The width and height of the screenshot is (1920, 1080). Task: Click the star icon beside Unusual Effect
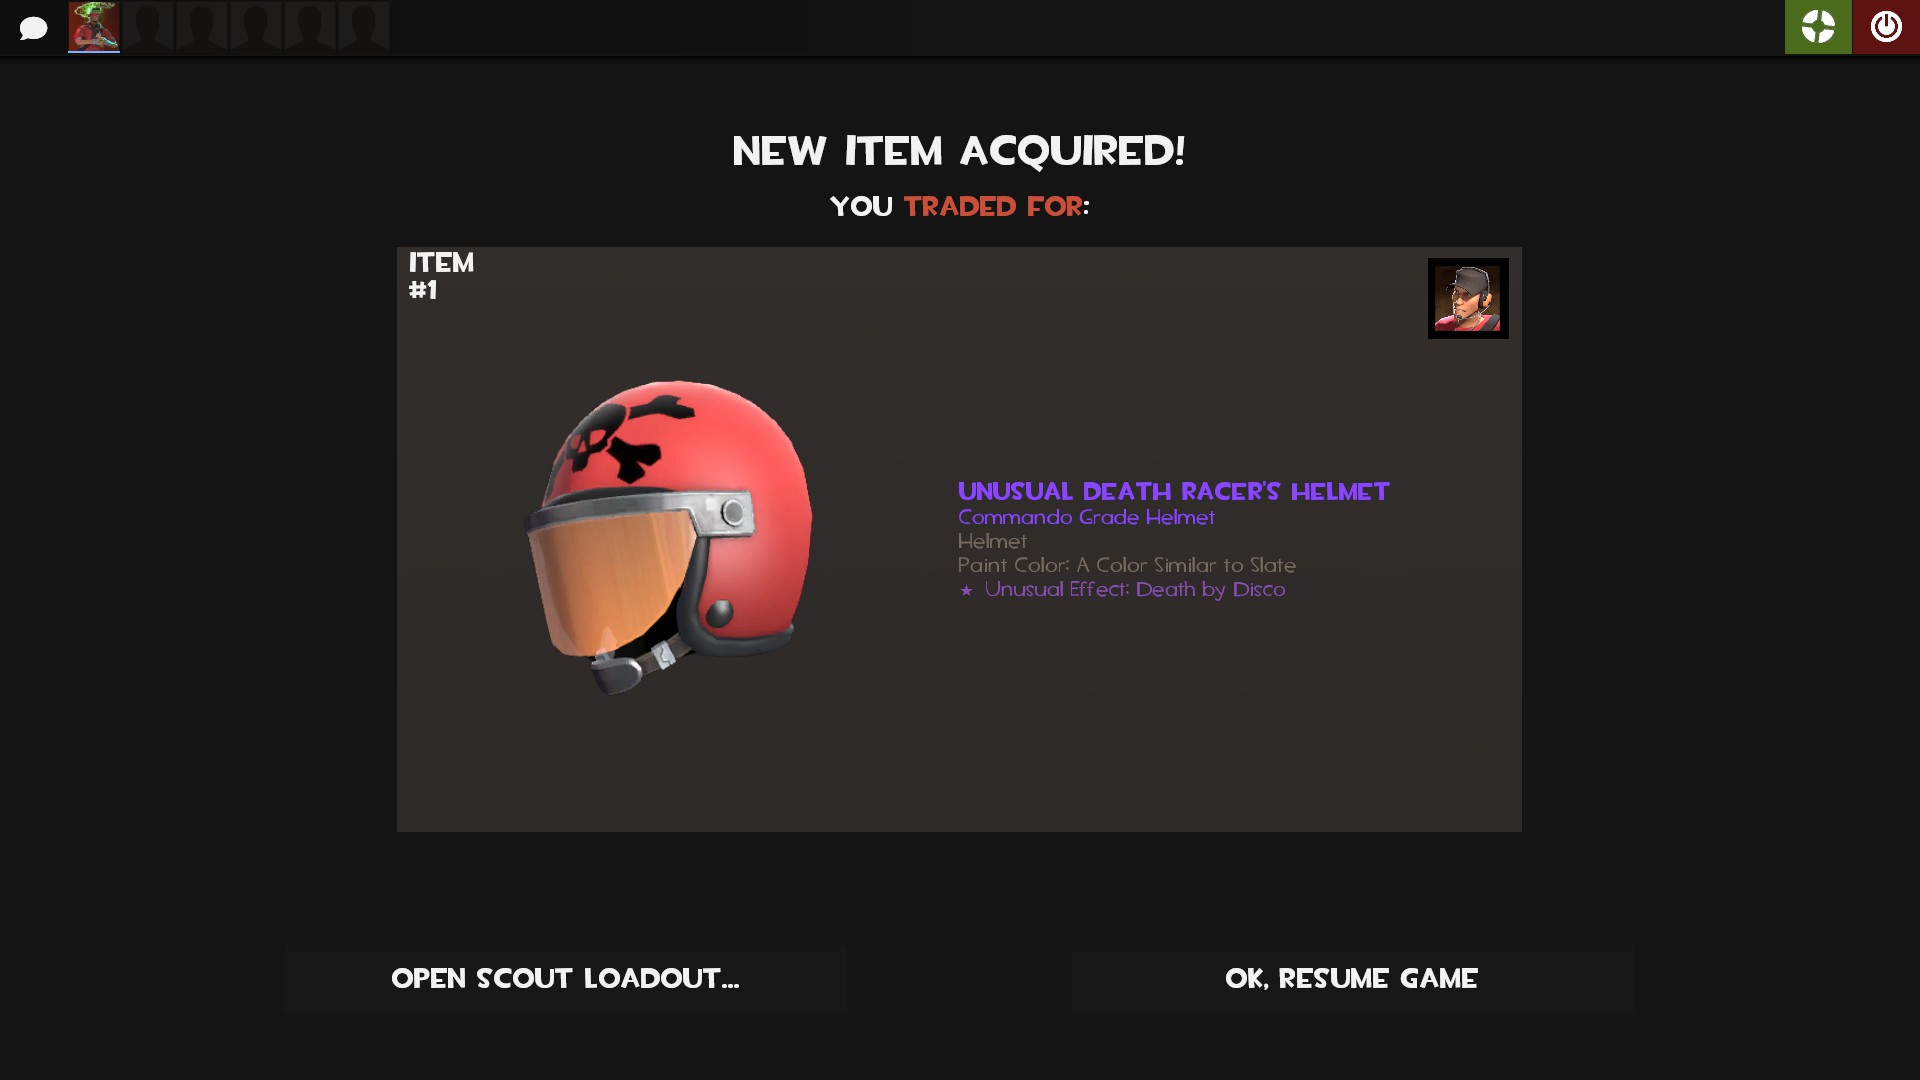pos(966,590)
